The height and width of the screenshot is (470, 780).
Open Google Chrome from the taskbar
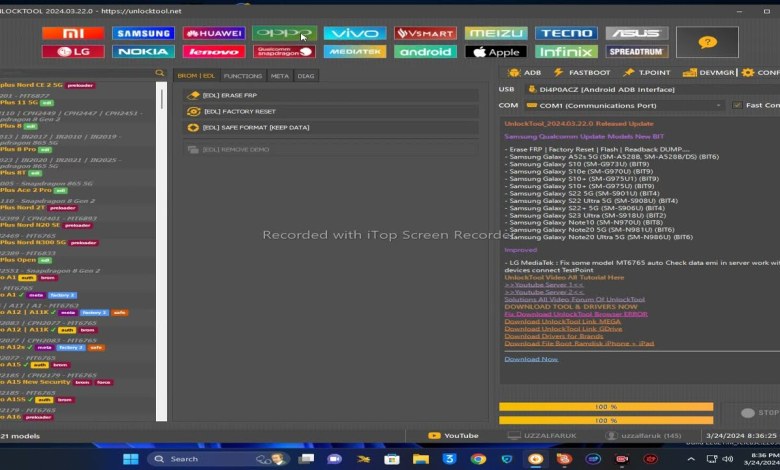click(x=478, y=459)
